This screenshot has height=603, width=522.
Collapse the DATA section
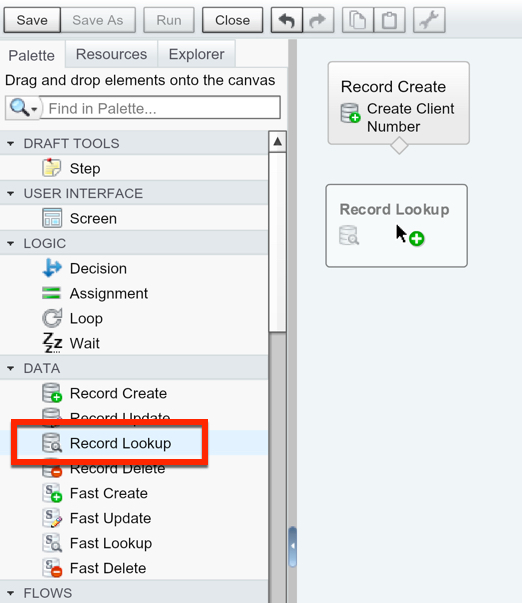click(x=11, y=368)
